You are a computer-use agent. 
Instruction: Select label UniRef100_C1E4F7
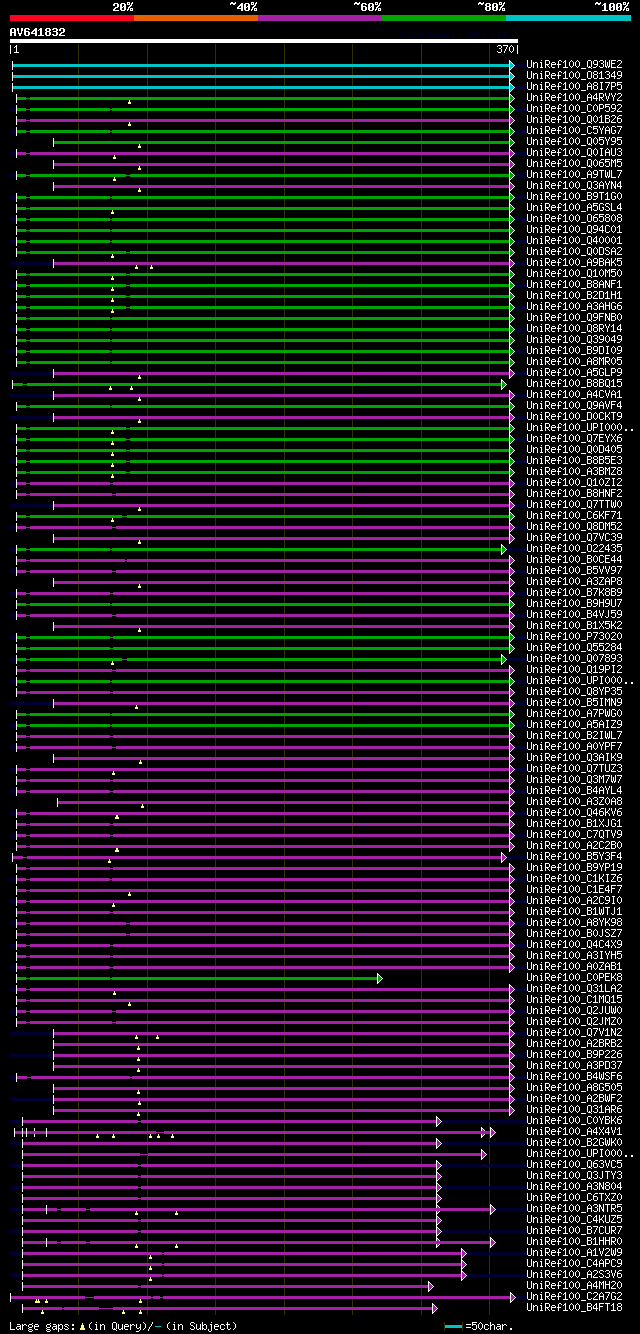[574, 890]
